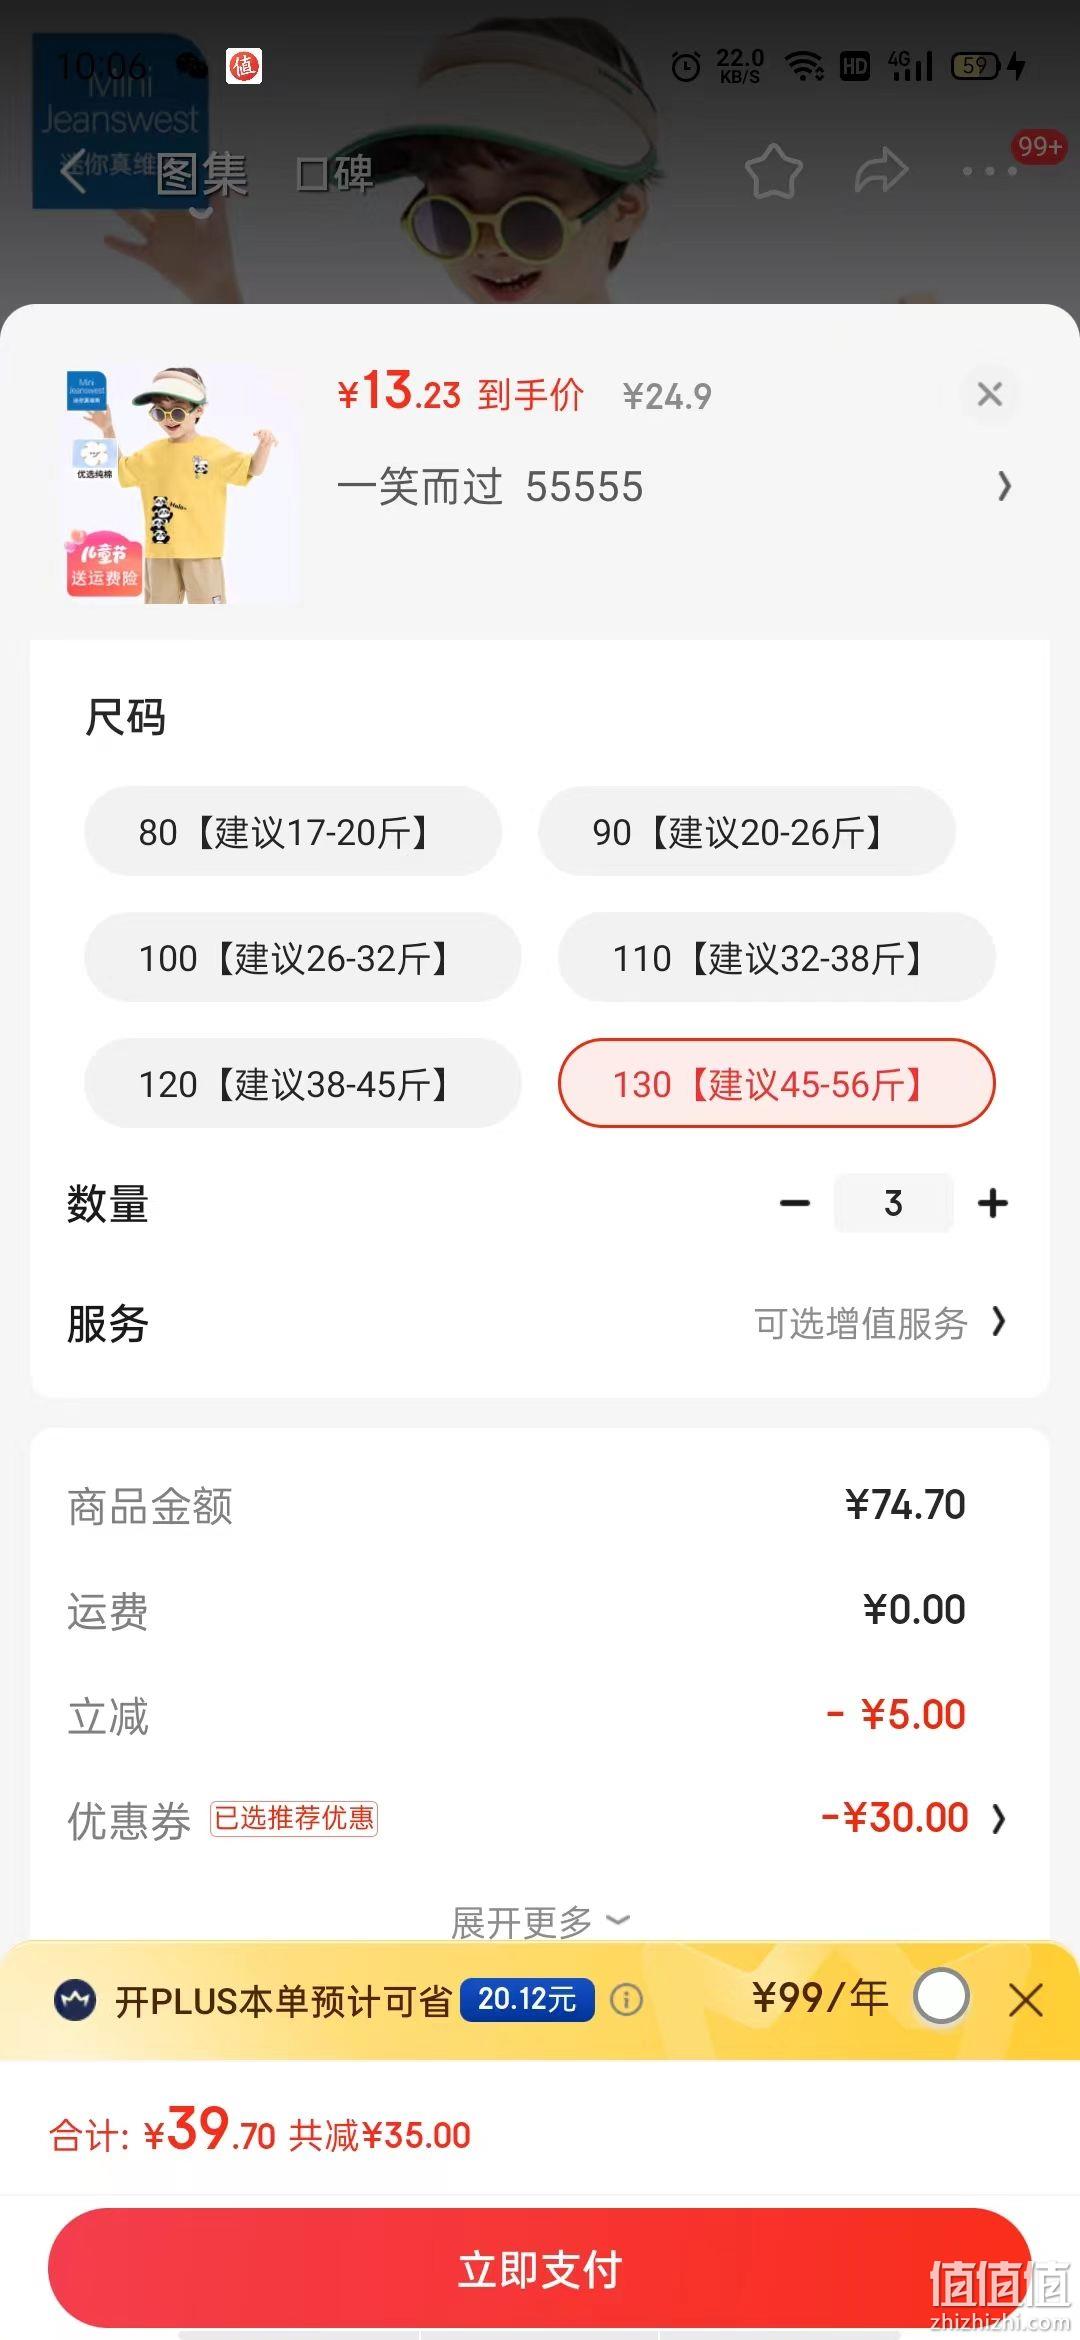Tap the PLUS info circle icon

point(627,2000)
